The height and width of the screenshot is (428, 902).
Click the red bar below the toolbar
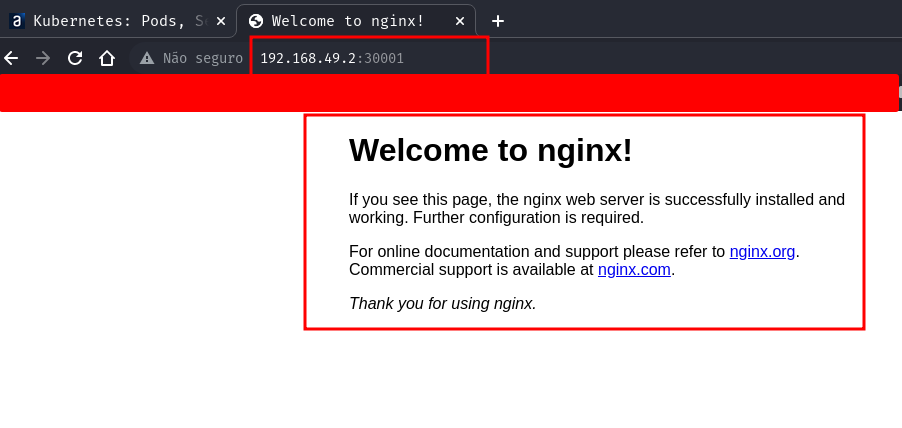450,93
